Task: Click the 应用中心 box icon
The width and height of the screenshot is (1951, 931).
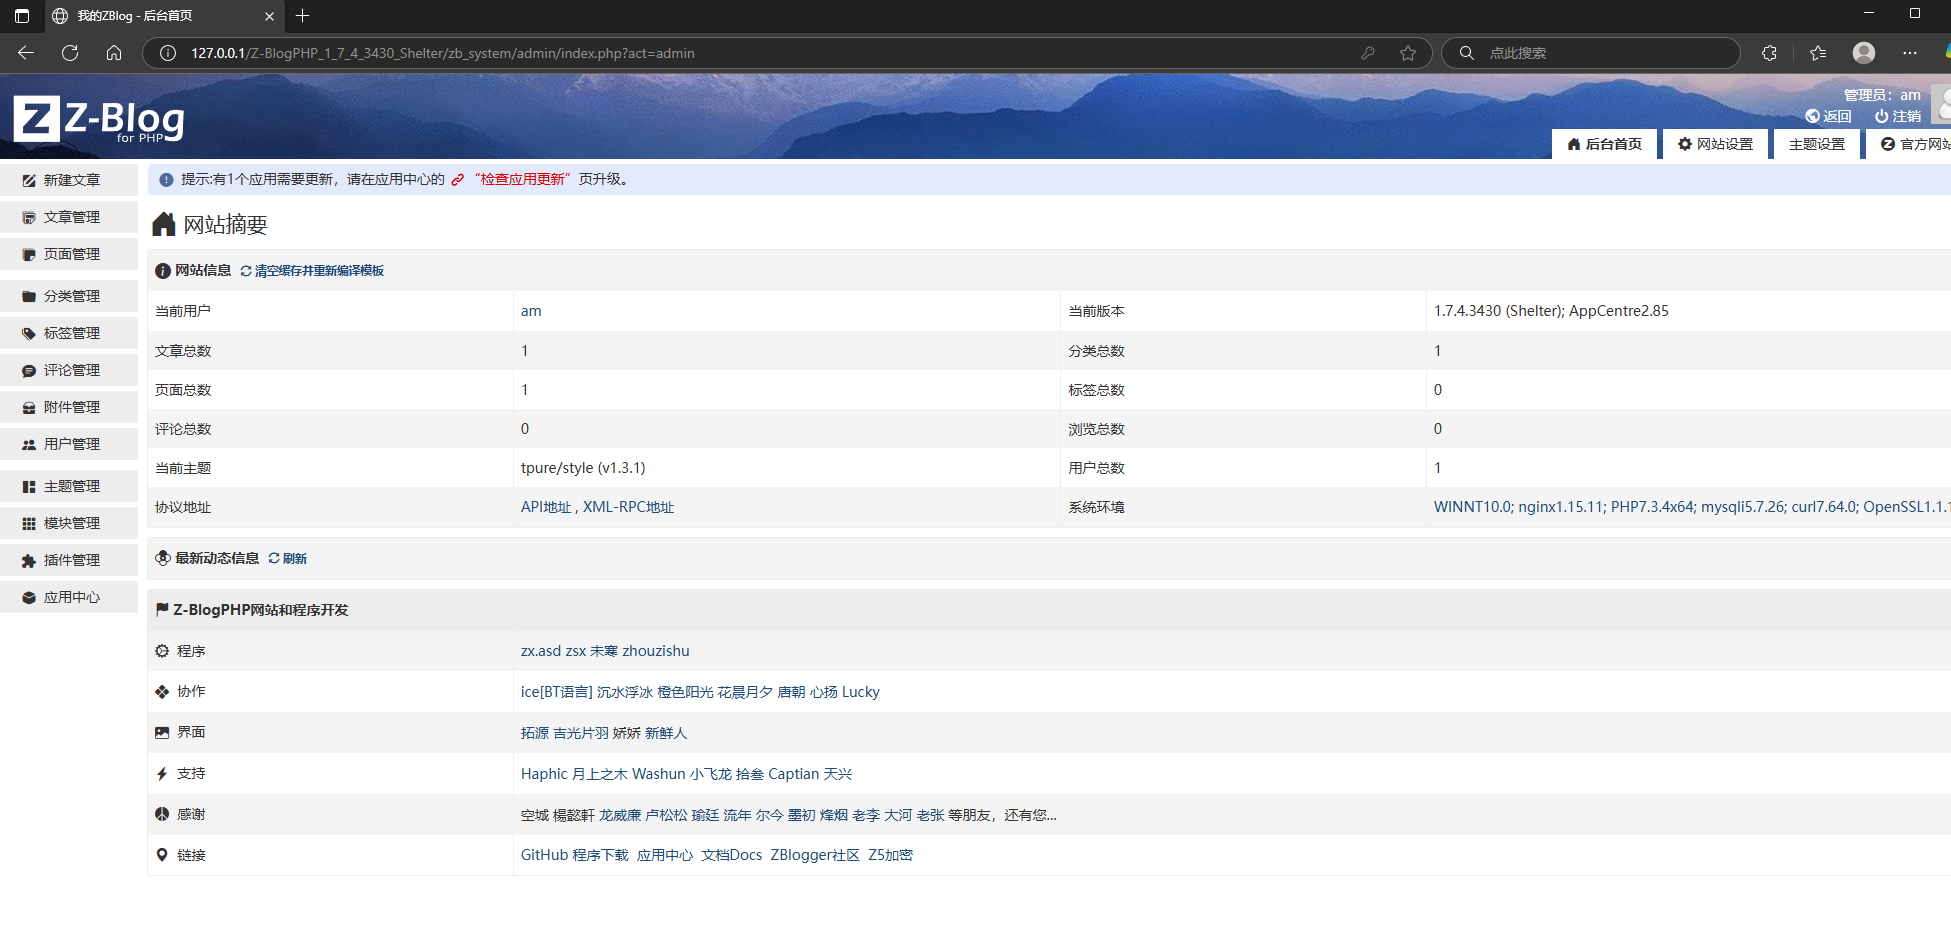Action: (x=29, y=598)
